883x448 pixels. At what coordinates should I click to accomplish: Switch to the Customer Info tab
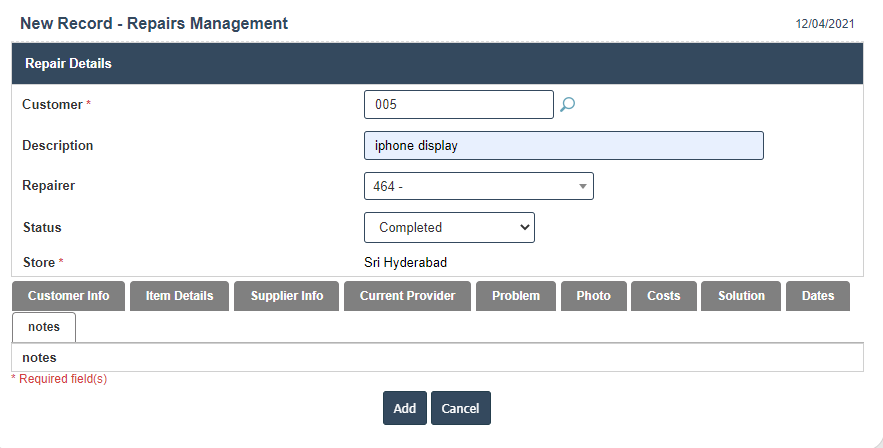68,296
